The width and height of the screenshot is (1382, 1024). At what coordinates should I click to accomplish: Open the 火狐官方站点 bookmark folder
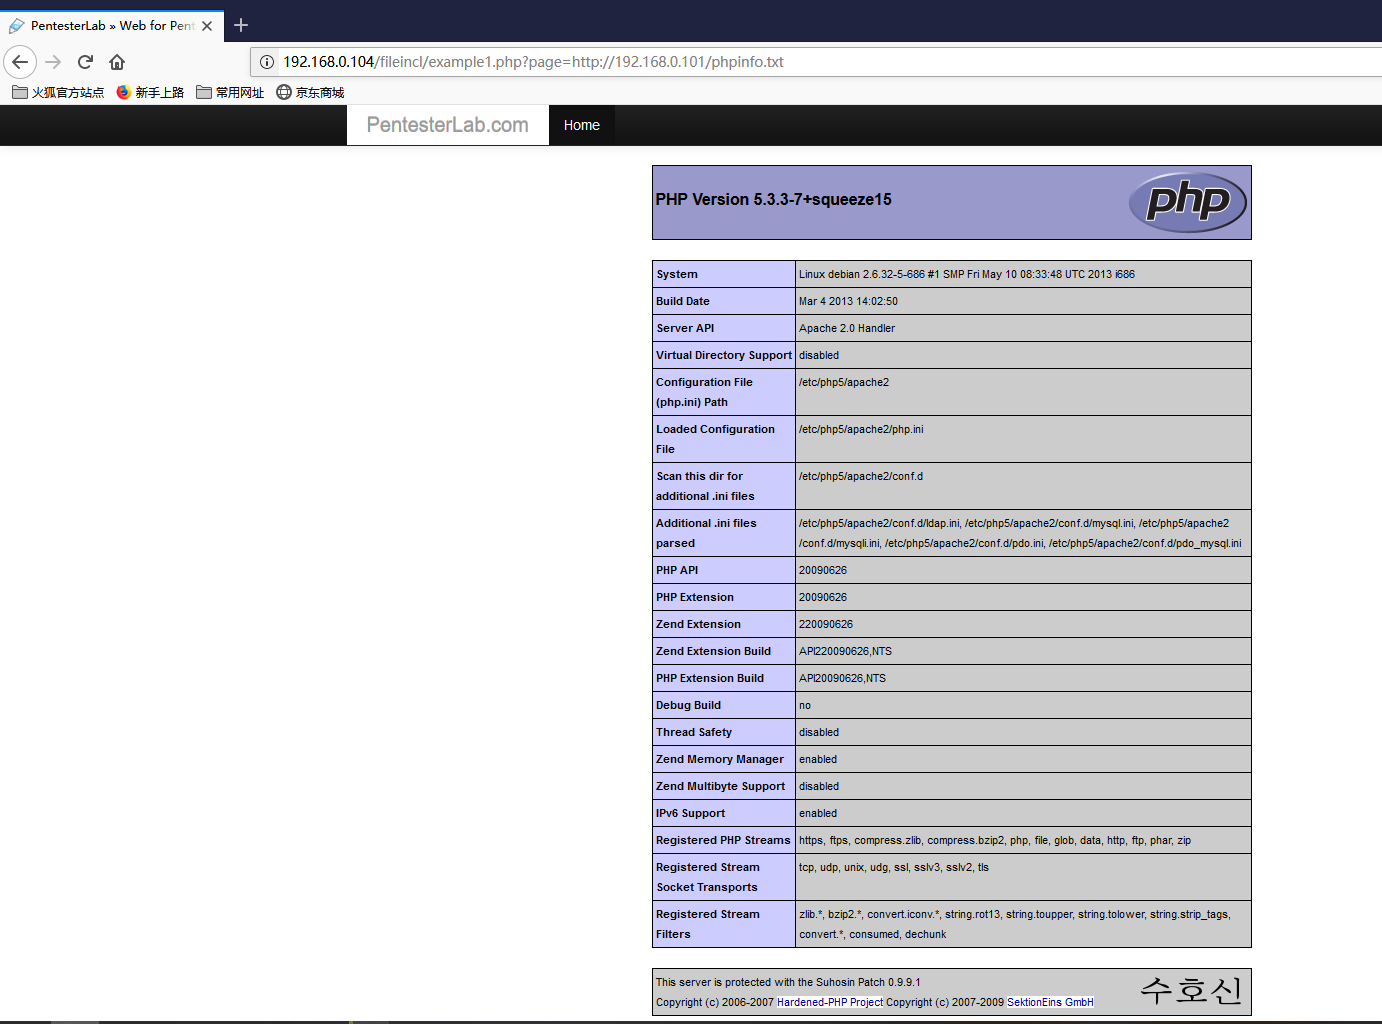tap(58, 92)
